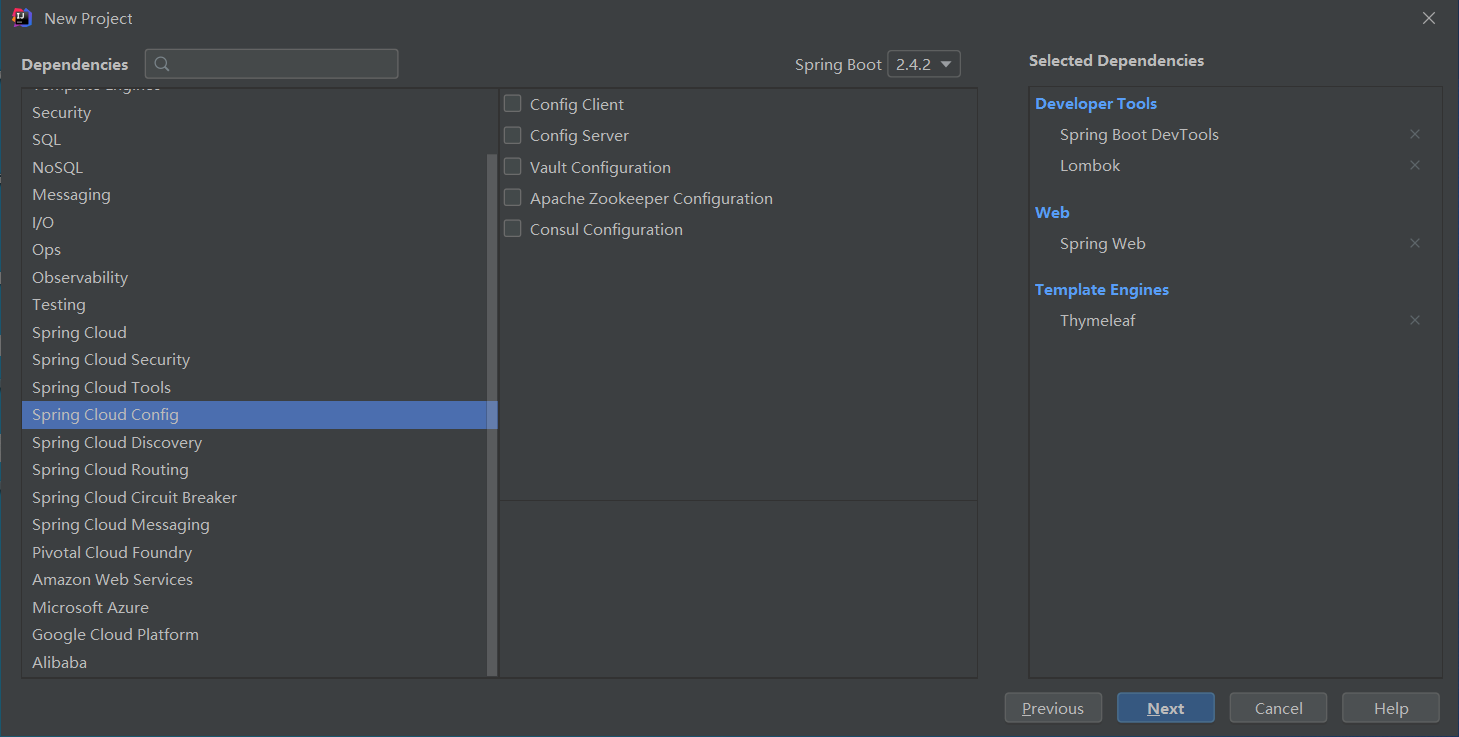Select Security category

(x=254, y=113)
